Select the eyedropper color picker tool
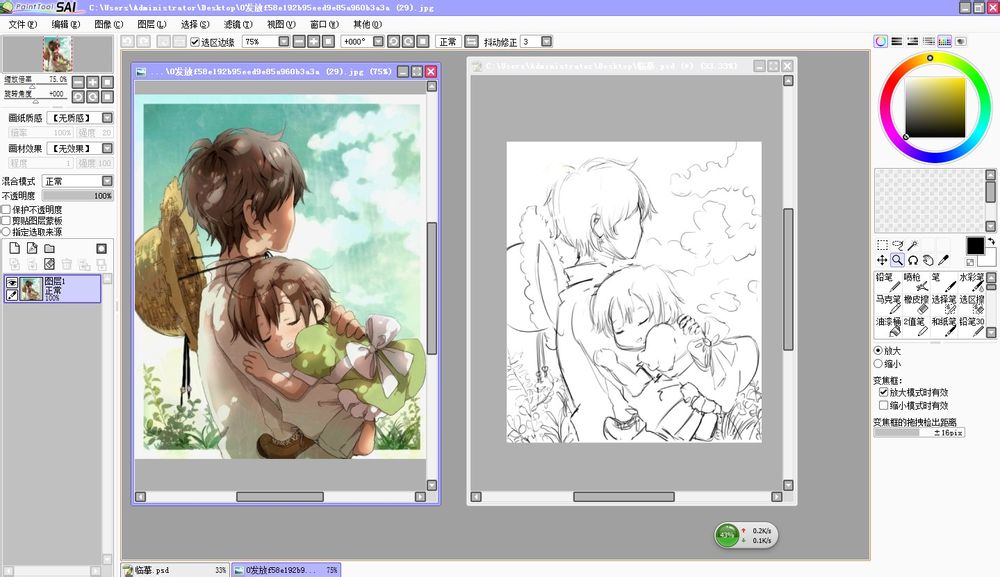The image size is (1000, 577). (x=944, y=260)
